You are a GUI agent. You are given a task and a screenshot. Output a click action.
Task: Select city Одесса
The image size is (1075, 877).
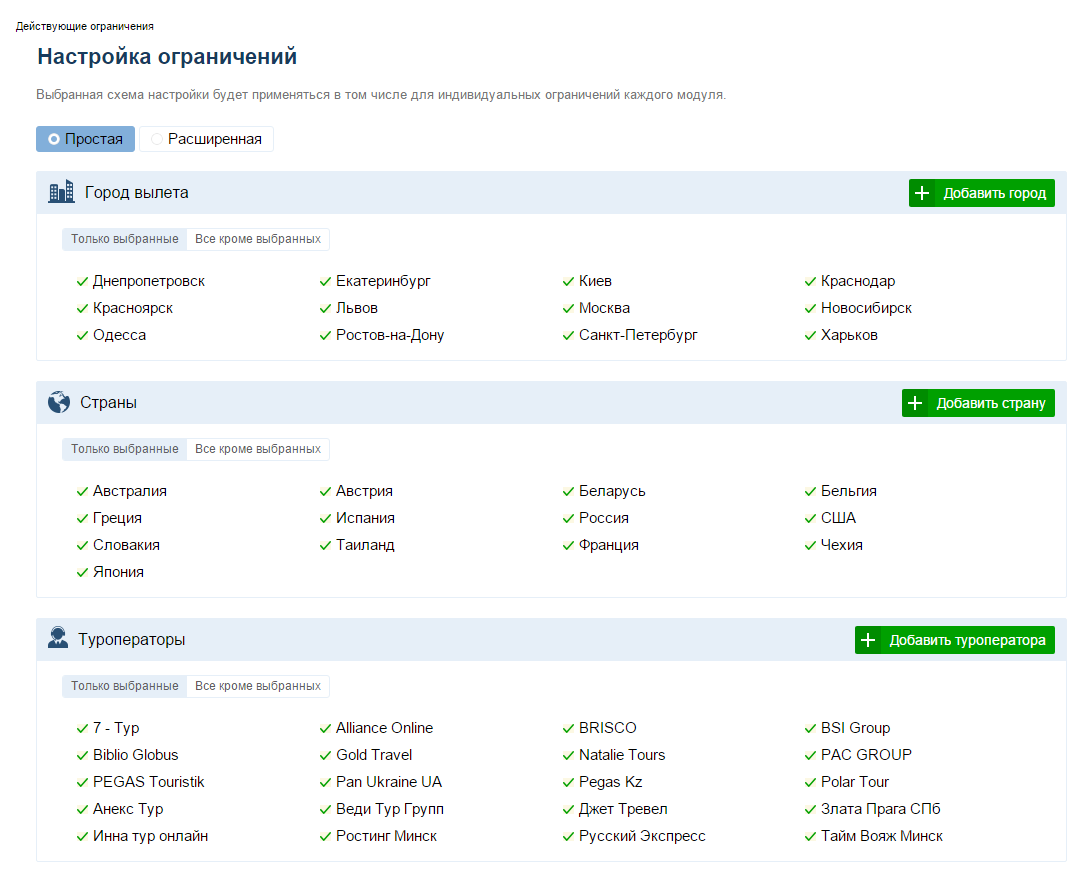[x=119, y=335]
